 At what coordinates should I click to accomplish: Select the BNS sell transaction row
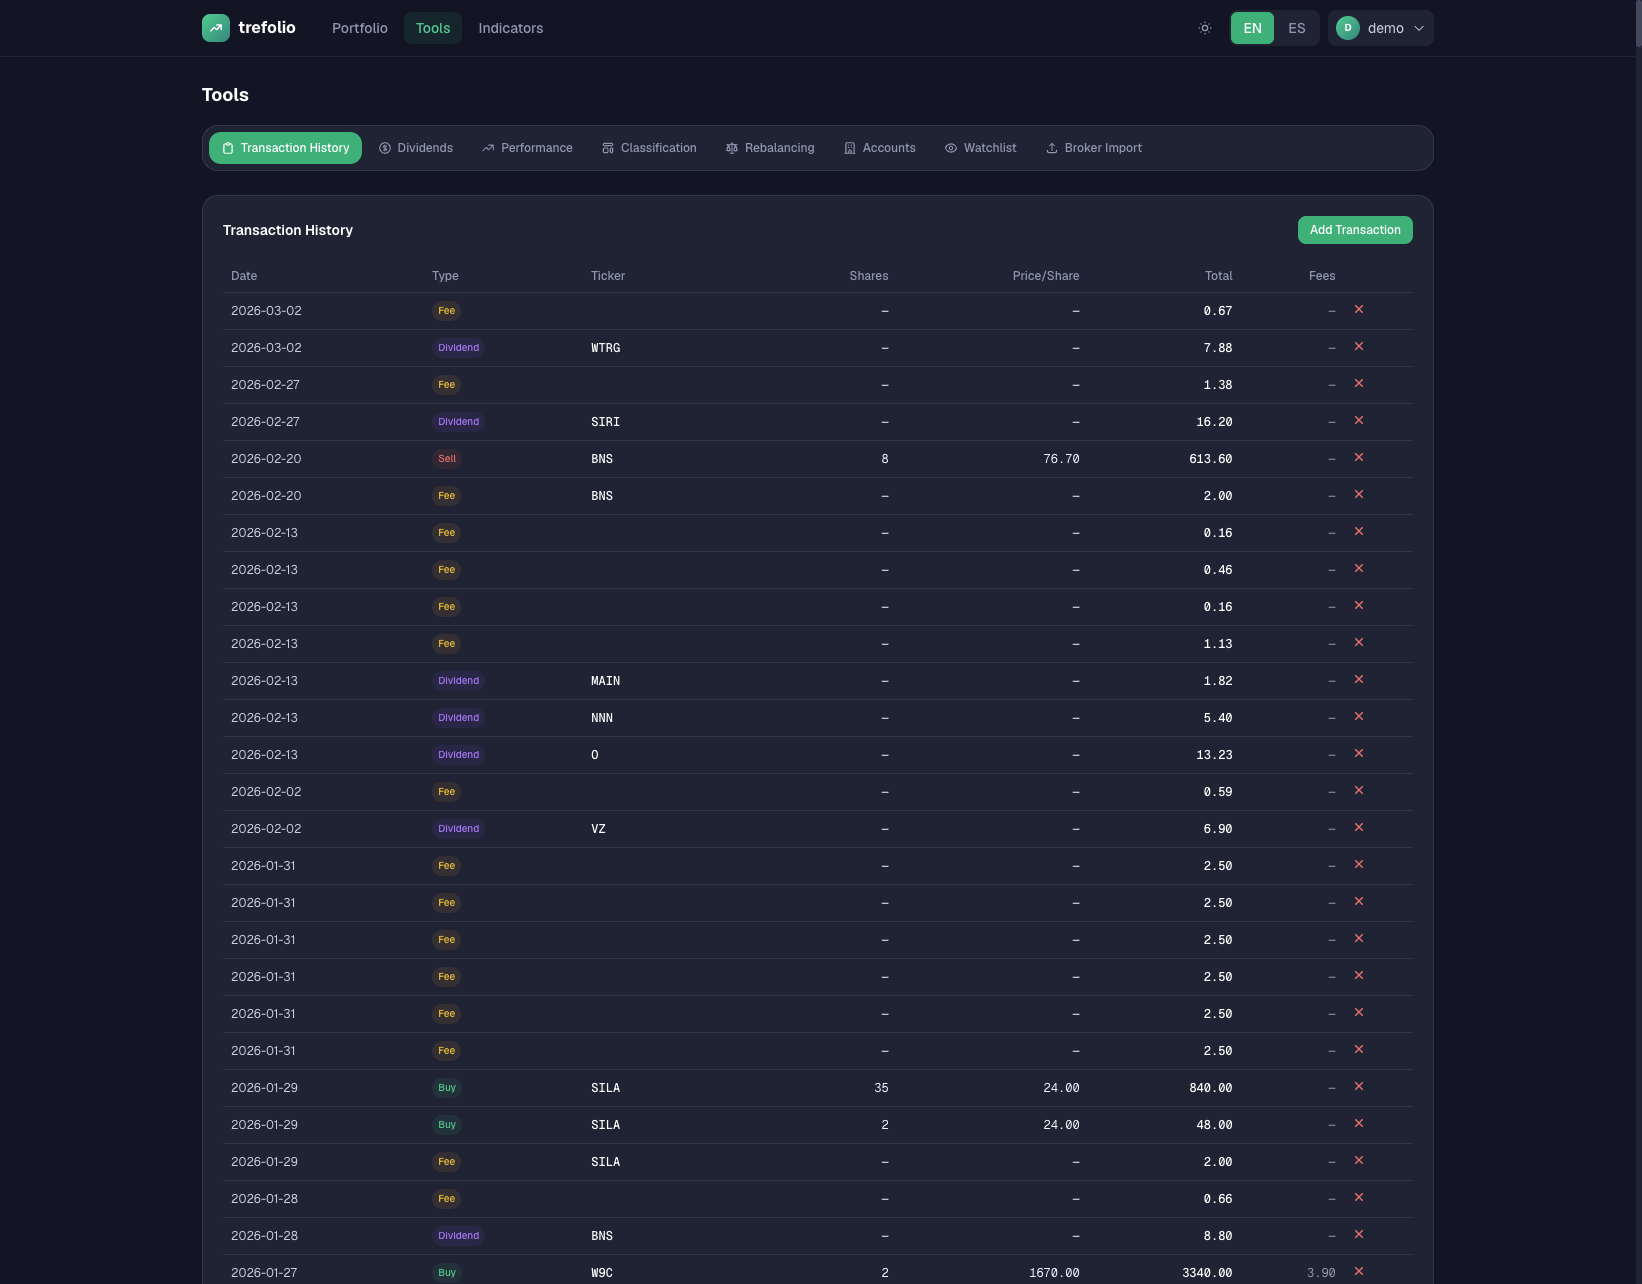(700, 458)
